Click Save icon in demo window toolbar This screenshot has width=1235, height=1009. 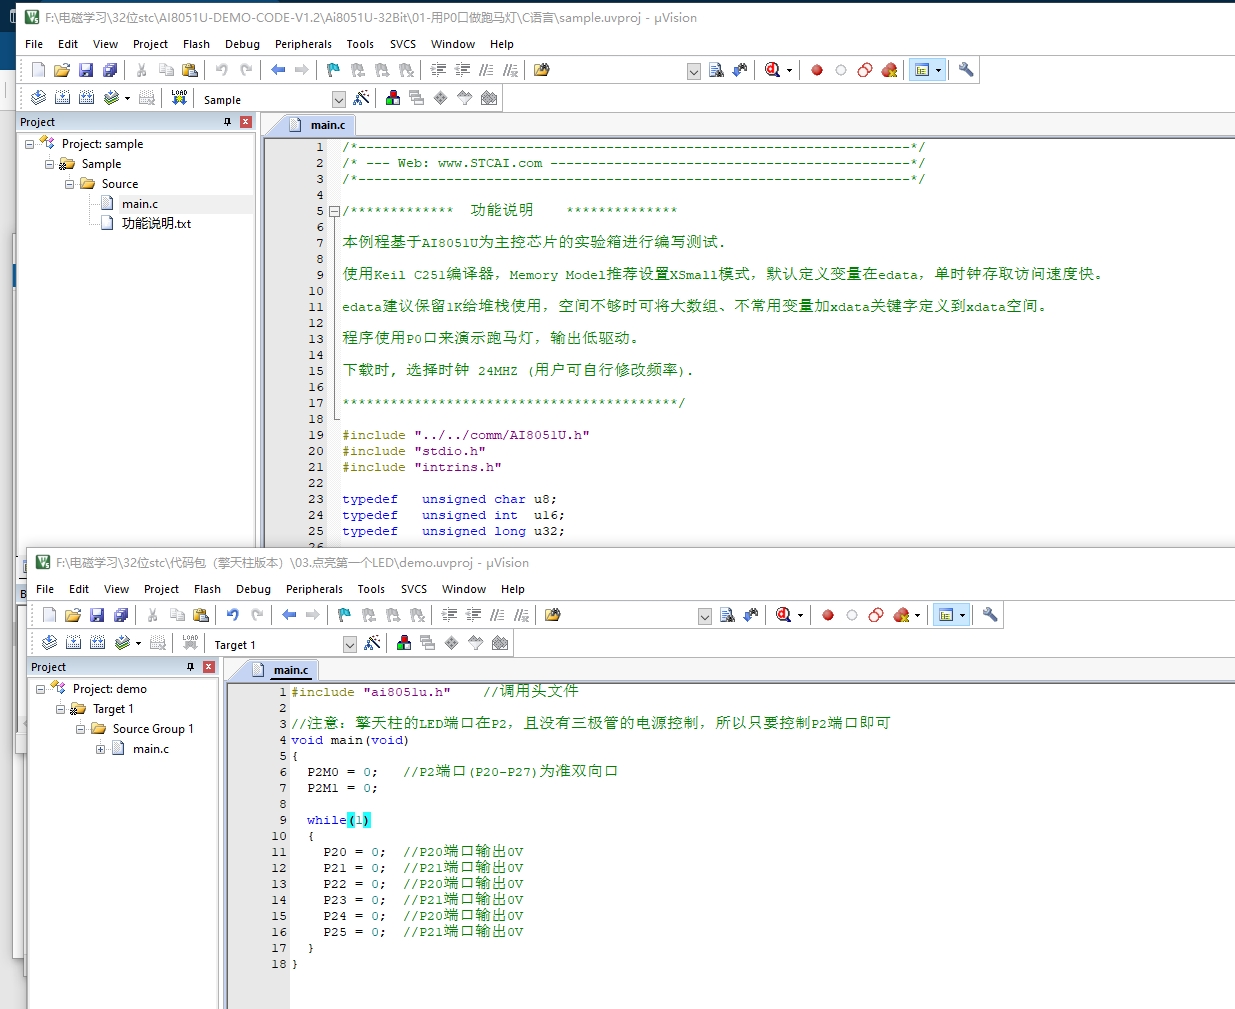97,615
